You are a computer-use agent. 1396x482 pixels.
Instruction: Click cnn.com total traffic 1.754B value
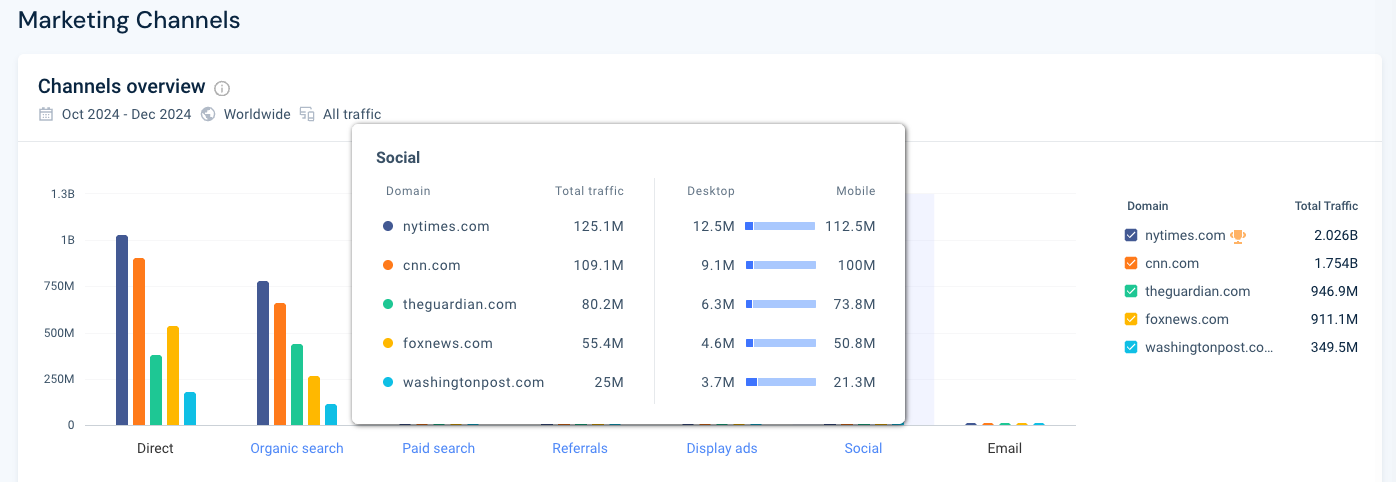click(x=1334, y=264)
